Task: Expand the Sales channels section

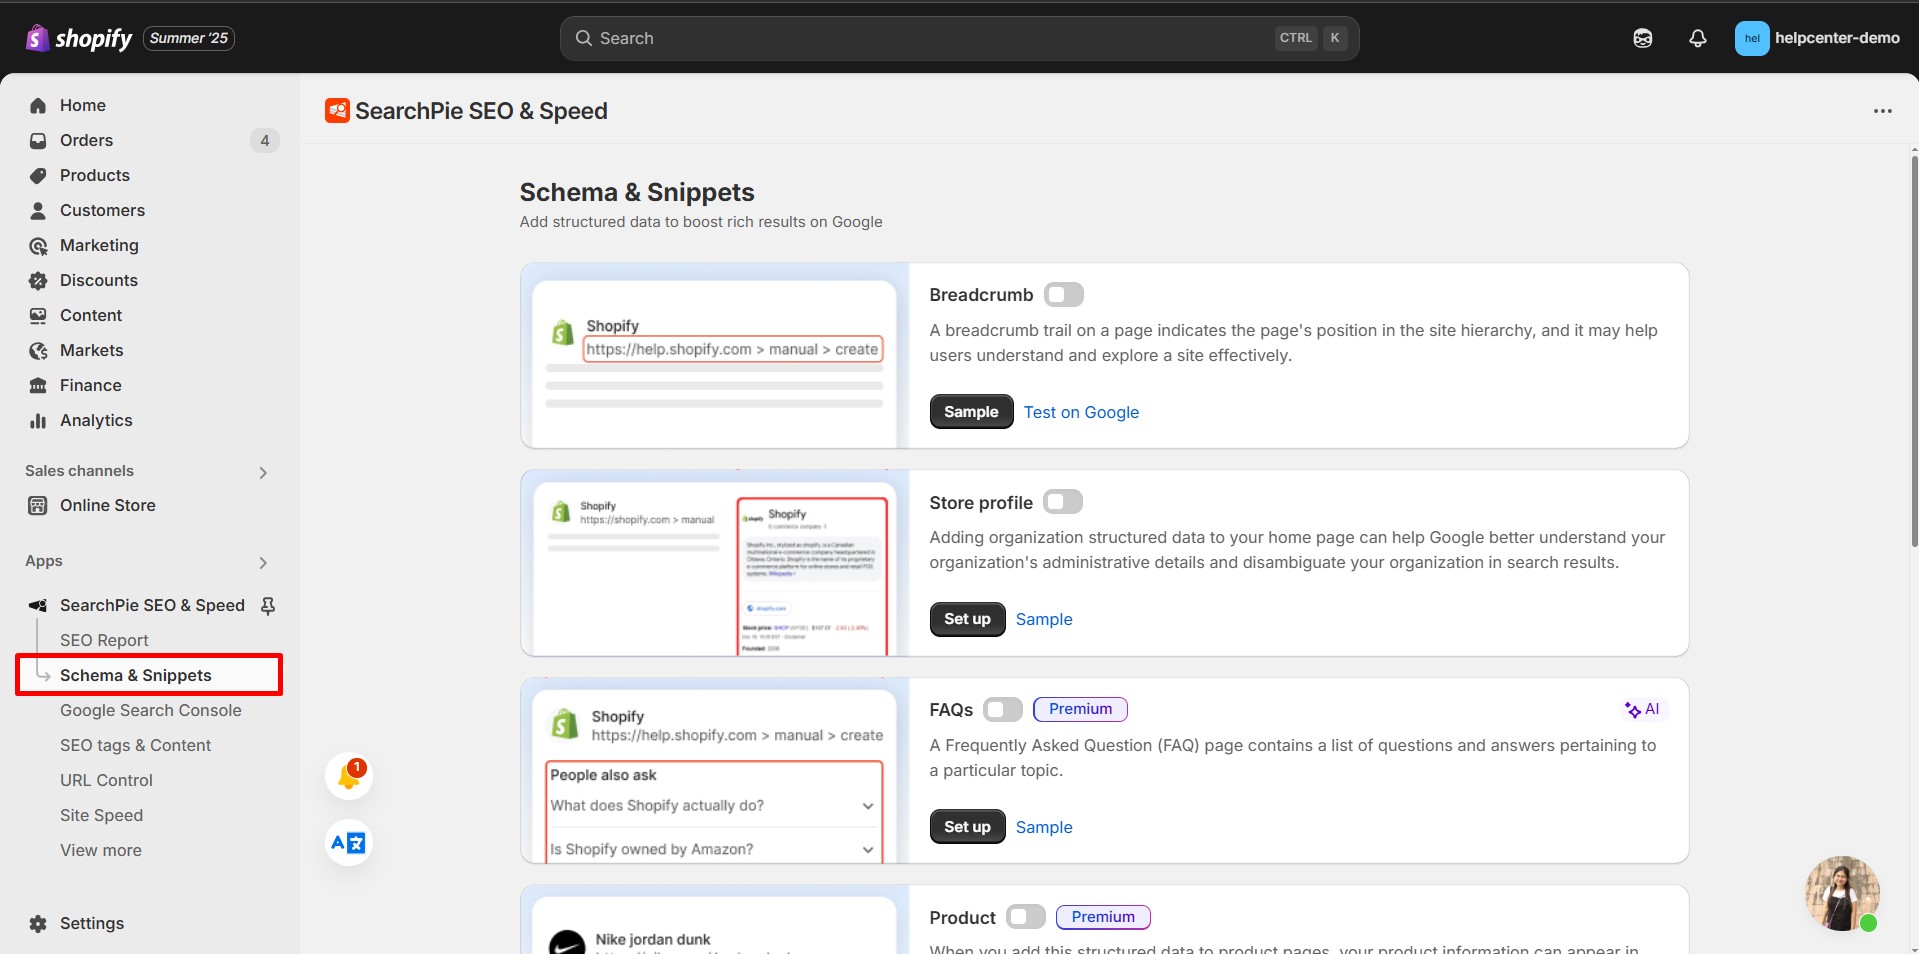Action: click(x=262, y=471)
